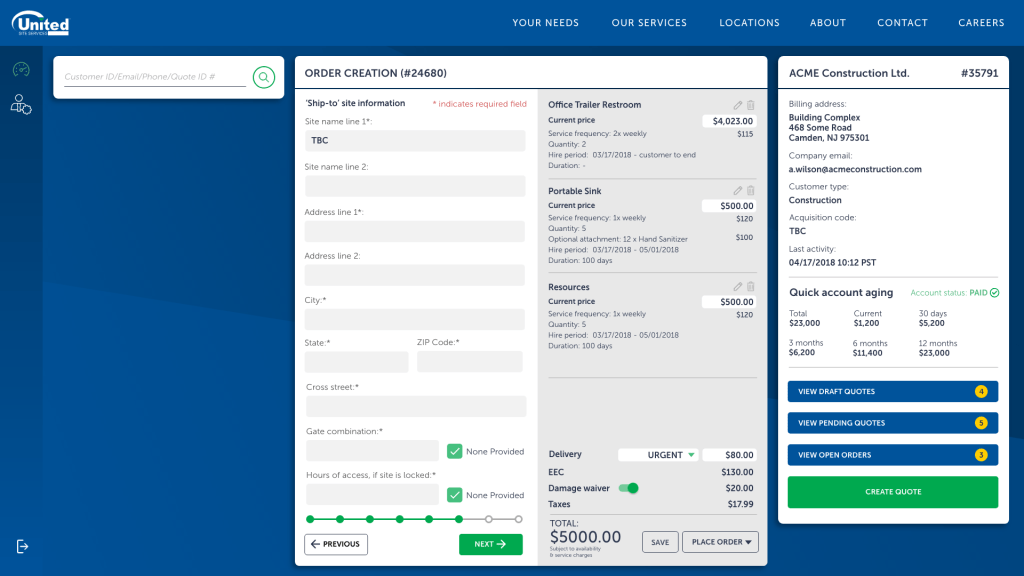The height and width of the screenshot is (576, 1024).
Task: Click the logout icon at bottom left
Action: (x=23, y=546)
